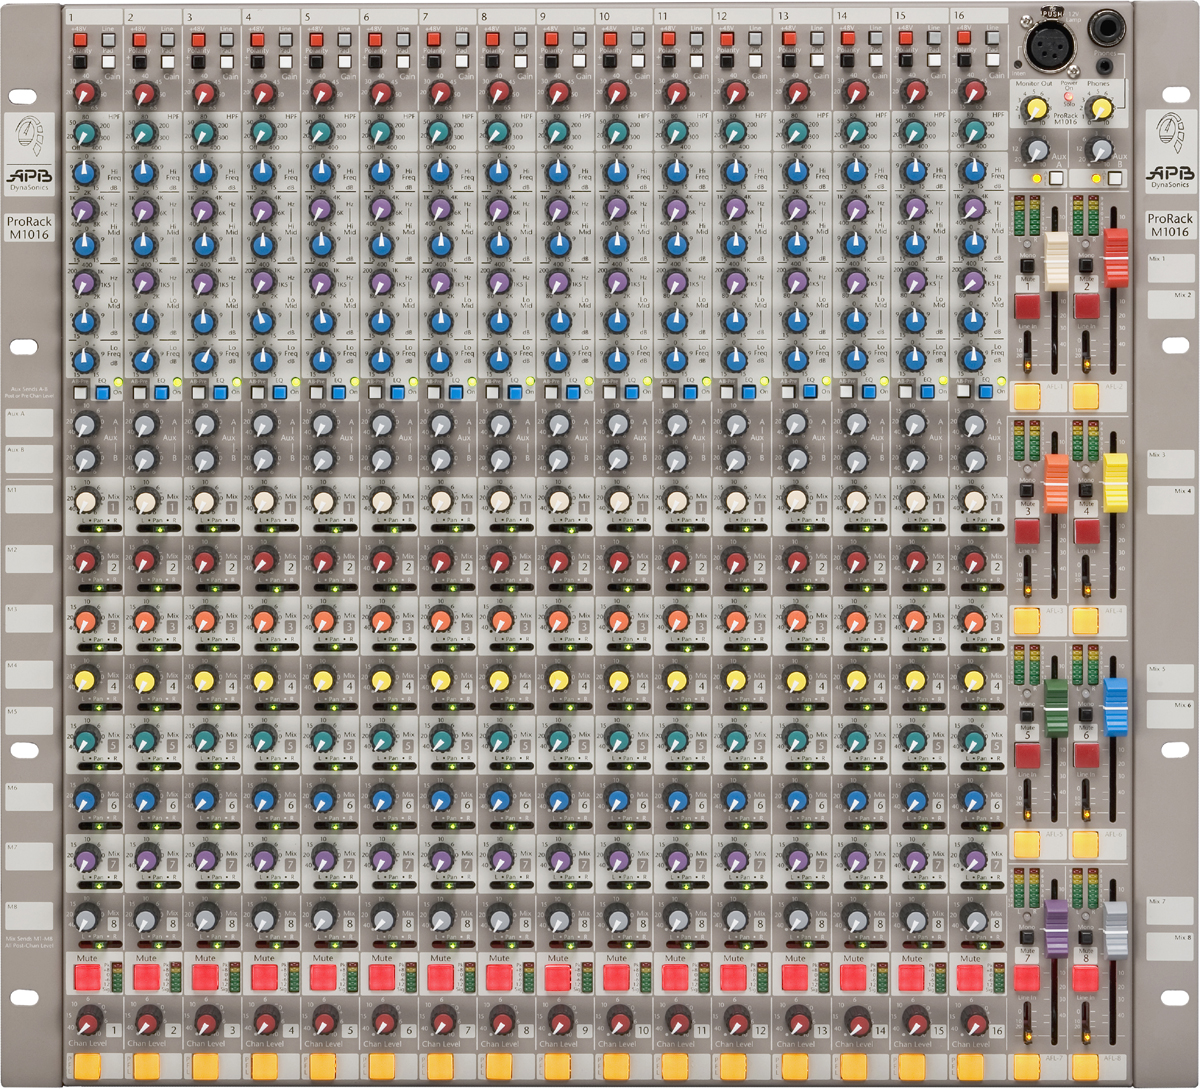Click the Aux B master level knob

[1101, 150]
